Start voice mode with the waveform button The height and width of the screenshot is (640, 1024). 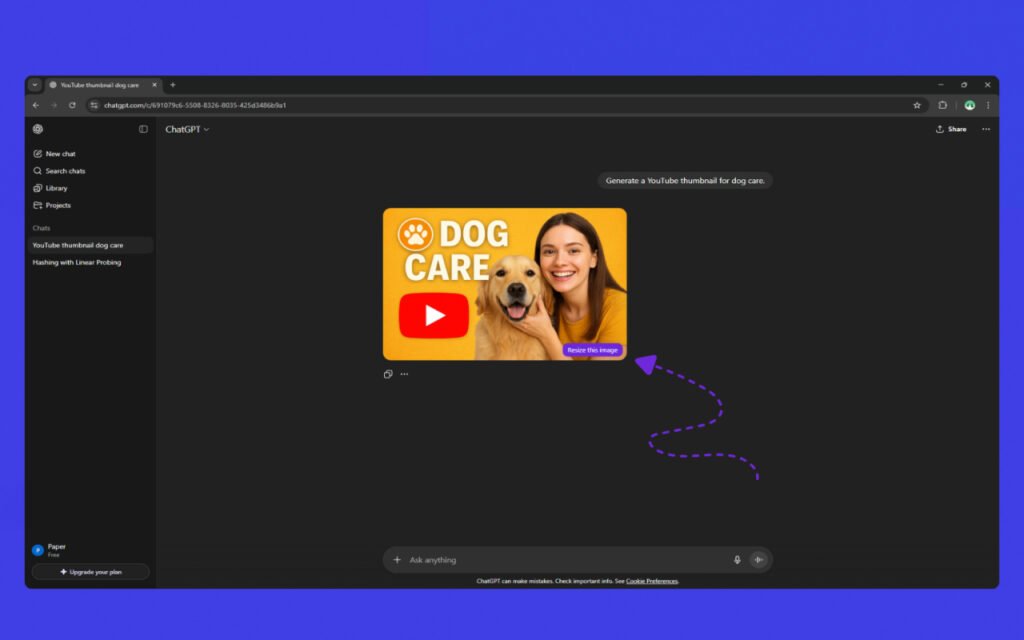coord(759,560)
